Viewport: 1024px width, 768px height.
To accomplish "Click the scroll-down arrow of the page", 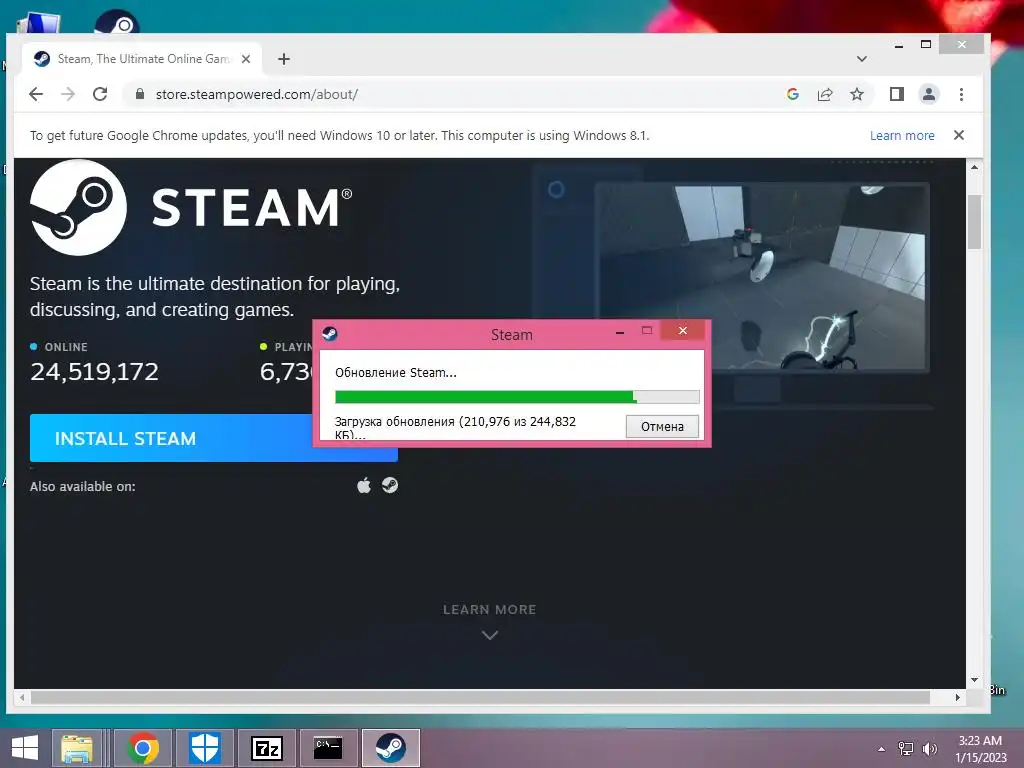I will [974, 680].
